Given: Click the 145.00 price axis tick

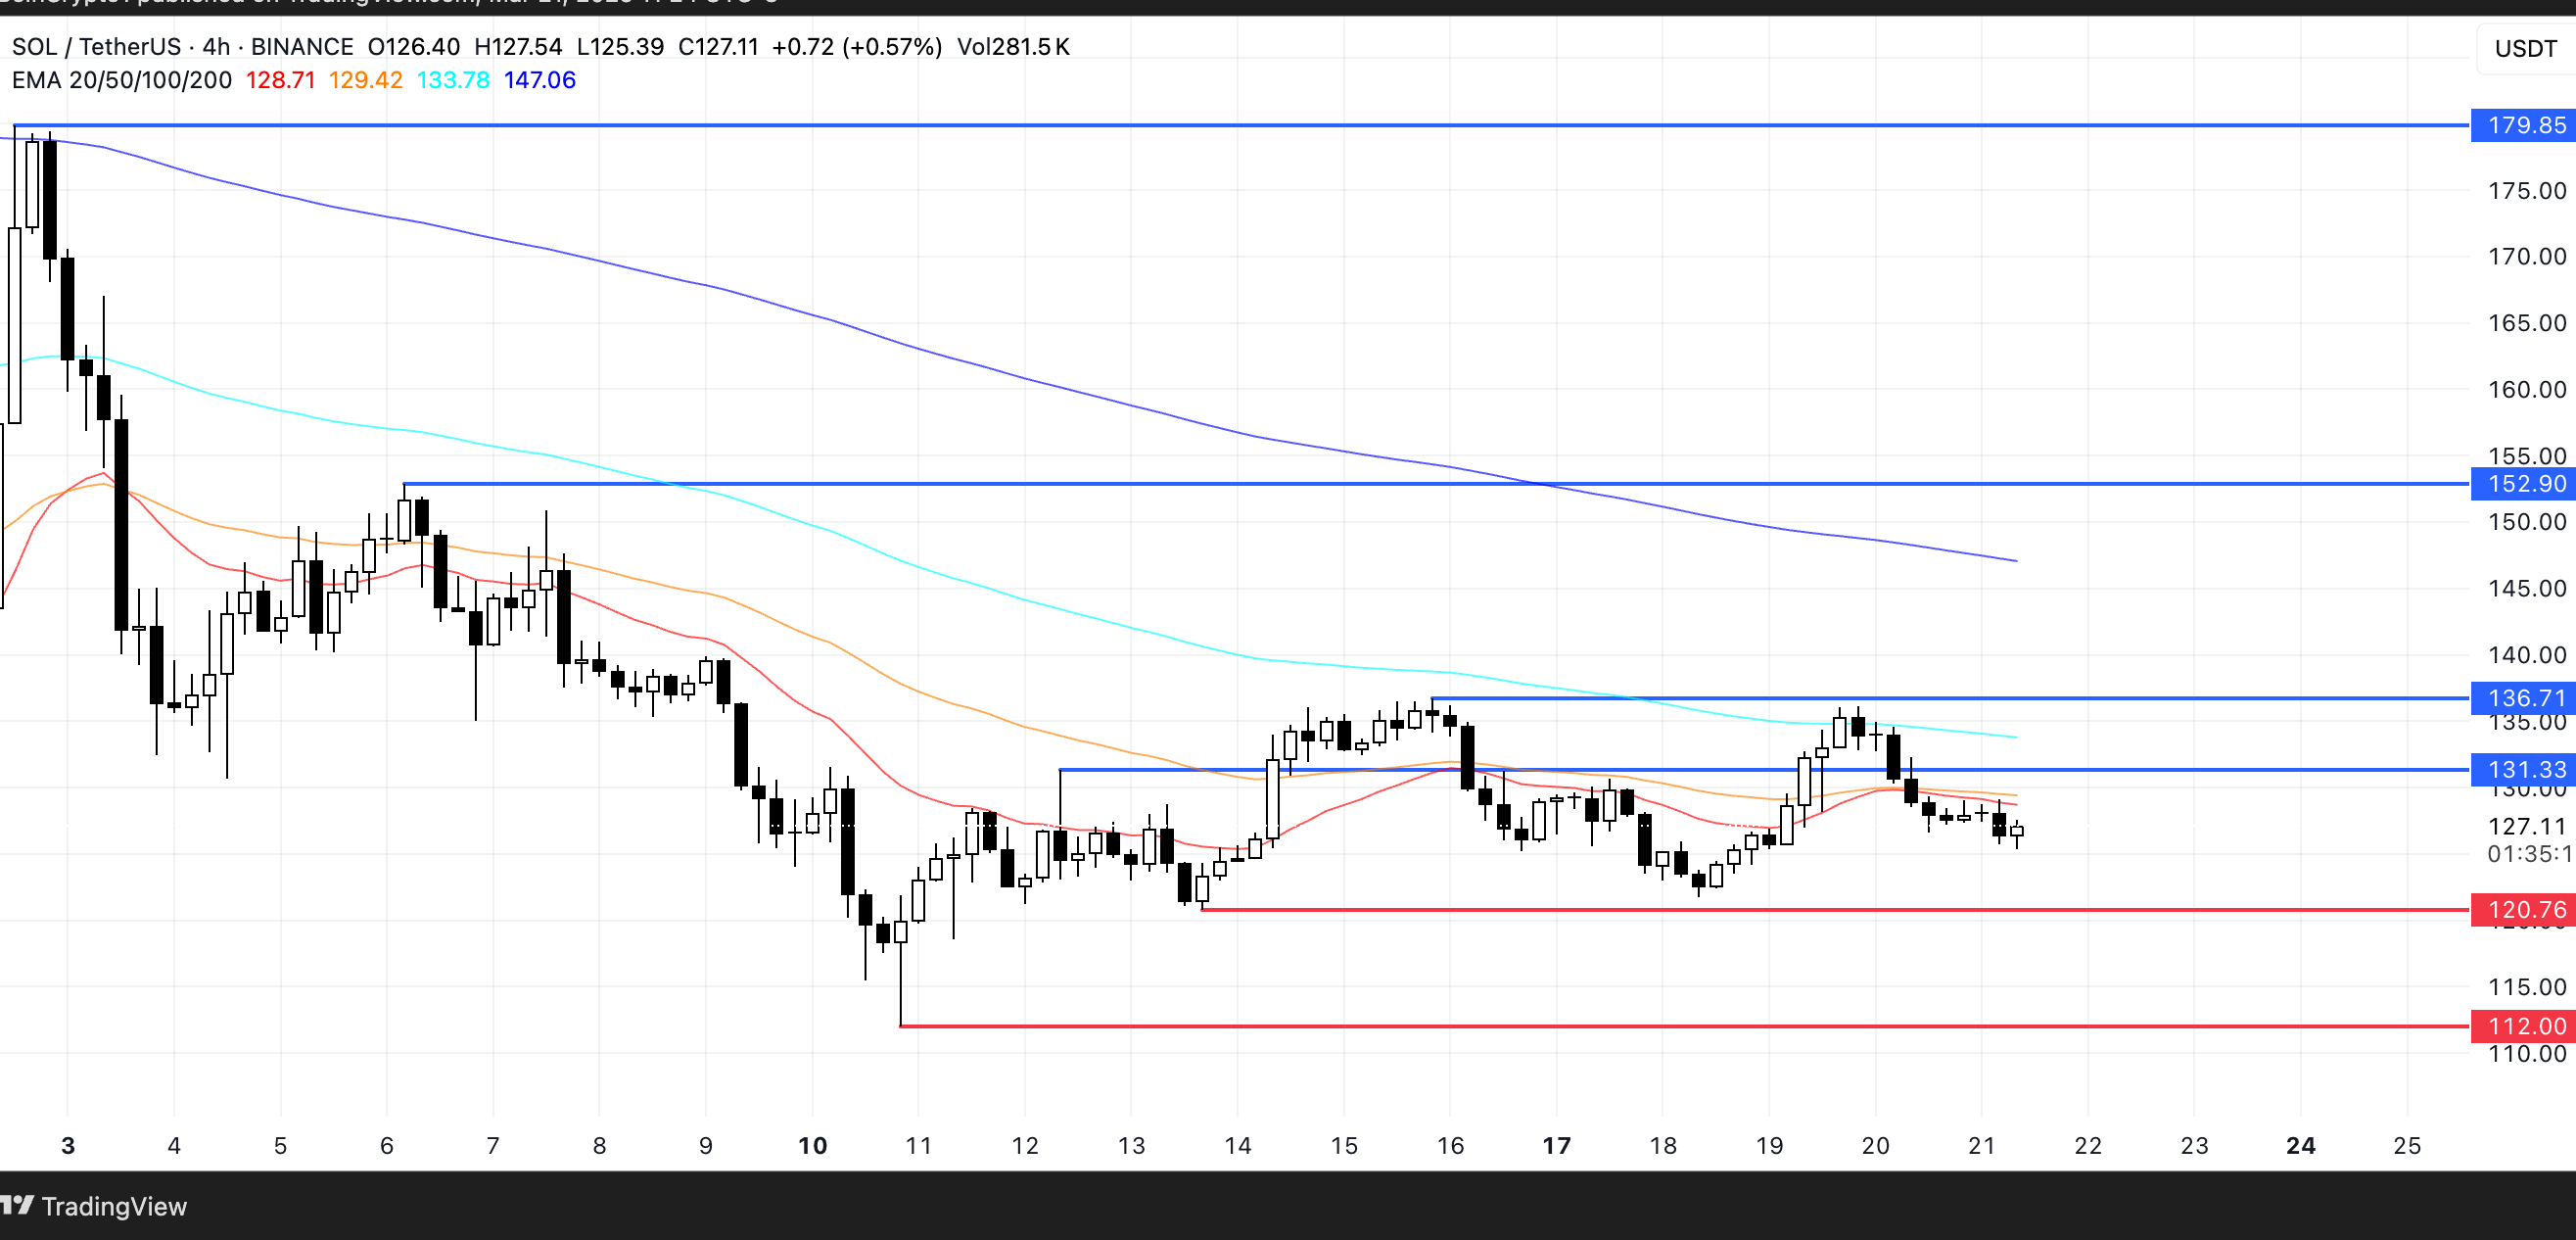Looking at the screenshot, I should 2527,589.
